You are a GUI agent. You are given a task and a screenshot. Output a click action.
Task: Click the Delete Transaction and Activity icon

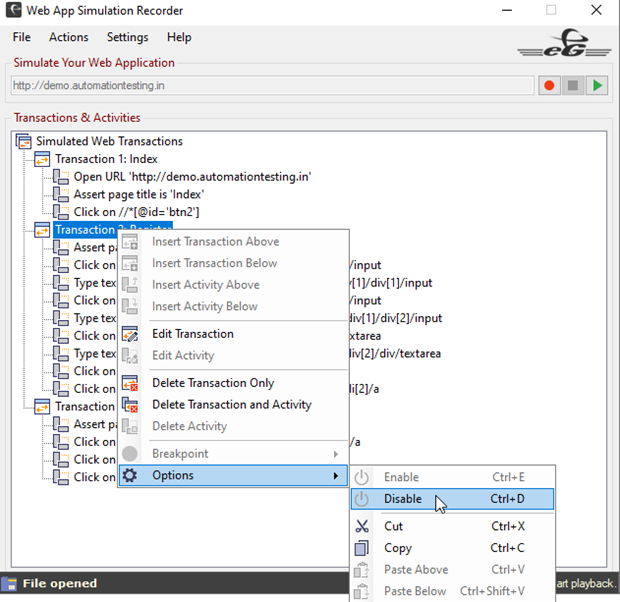130,405
